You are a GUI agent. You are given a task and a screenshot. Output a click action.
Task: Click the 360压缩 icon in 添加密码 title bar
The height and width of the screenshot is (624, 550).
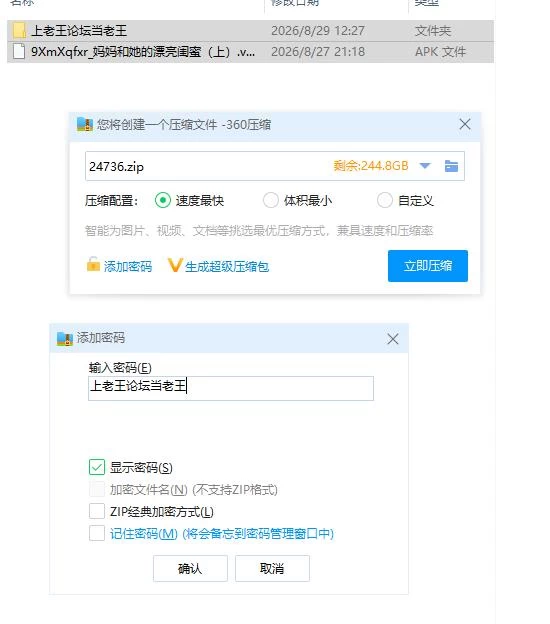point(64,339)
